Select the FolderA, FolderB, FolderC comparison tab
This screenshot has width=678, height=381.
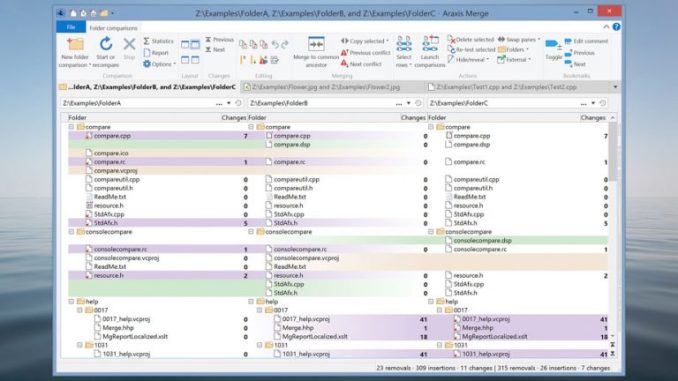pos(148,87)
